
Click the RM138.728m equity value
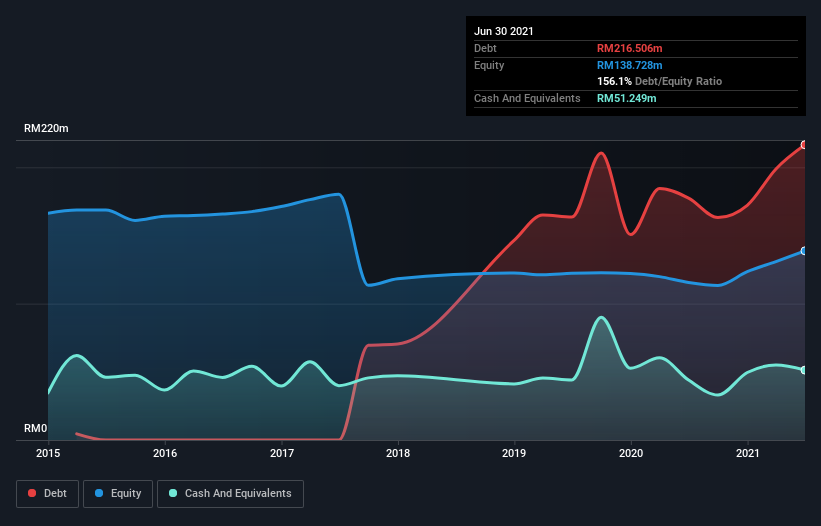629,65
